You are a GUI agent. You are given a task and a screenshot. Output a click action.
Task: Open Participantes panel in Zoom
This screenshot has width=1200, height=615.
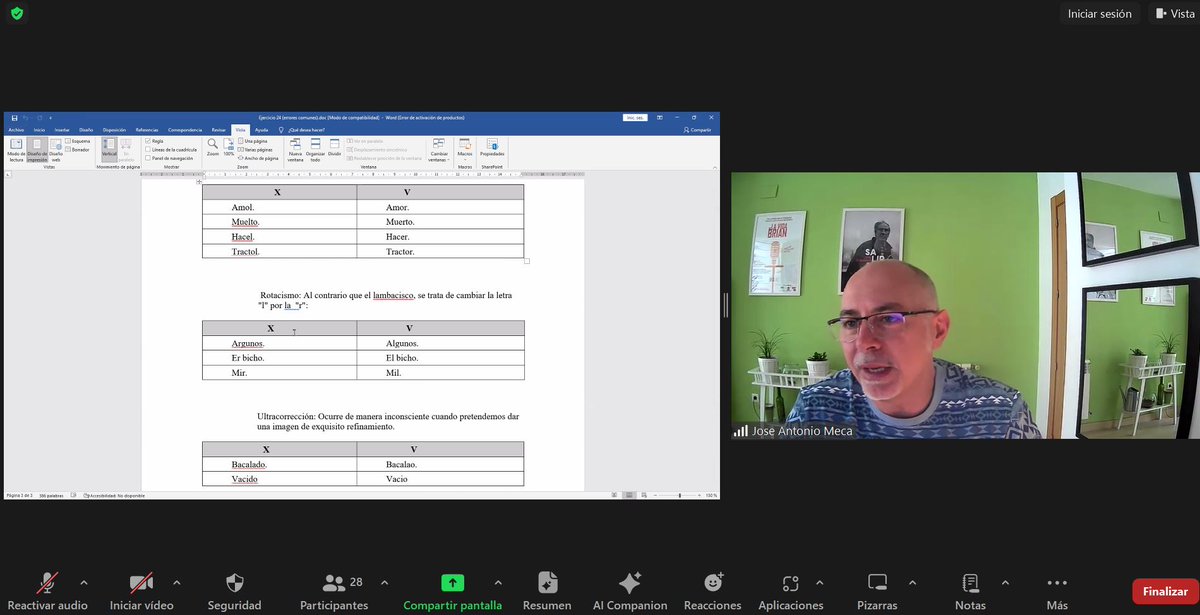pos(333,592)
